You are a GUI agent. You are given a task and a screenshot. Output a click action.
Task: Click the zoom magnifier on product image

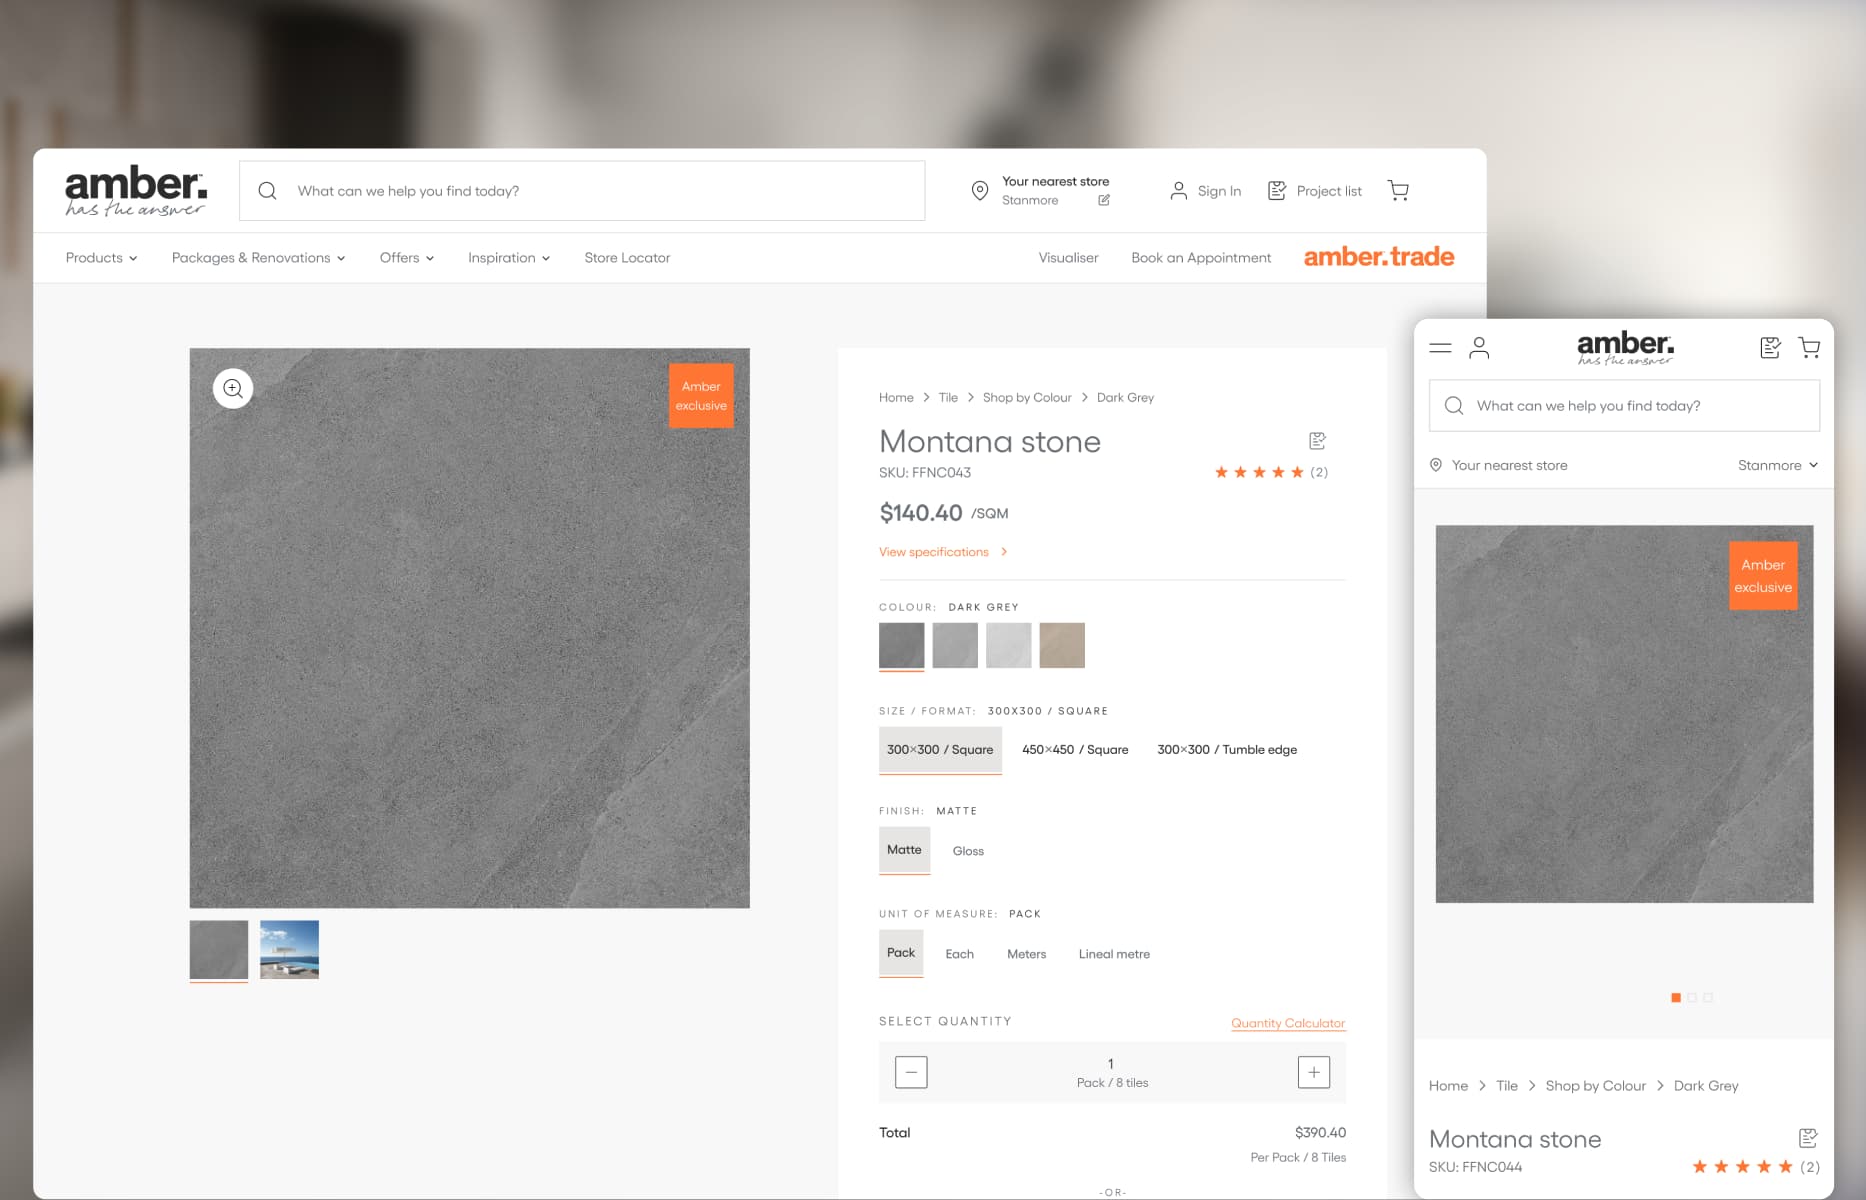point(233,388)
